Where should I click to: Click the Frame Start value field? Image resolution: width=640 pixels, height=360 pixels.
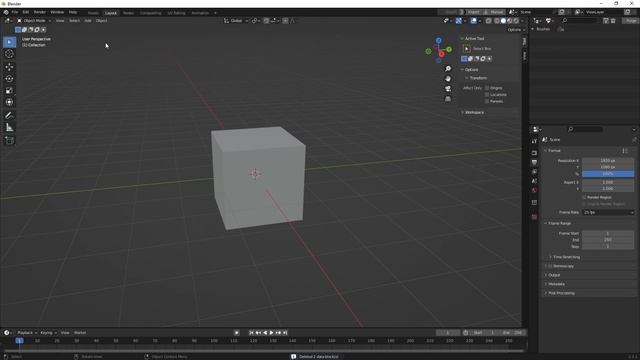[x=608, y=233]
